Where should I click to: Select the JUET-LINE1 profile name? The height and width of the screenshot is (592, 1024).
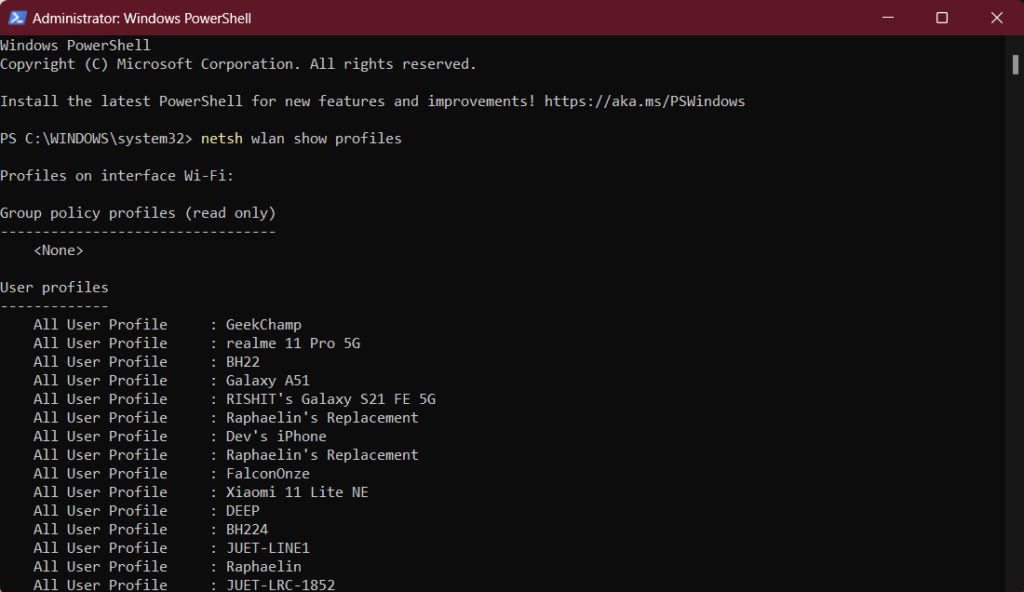(267, 548)
